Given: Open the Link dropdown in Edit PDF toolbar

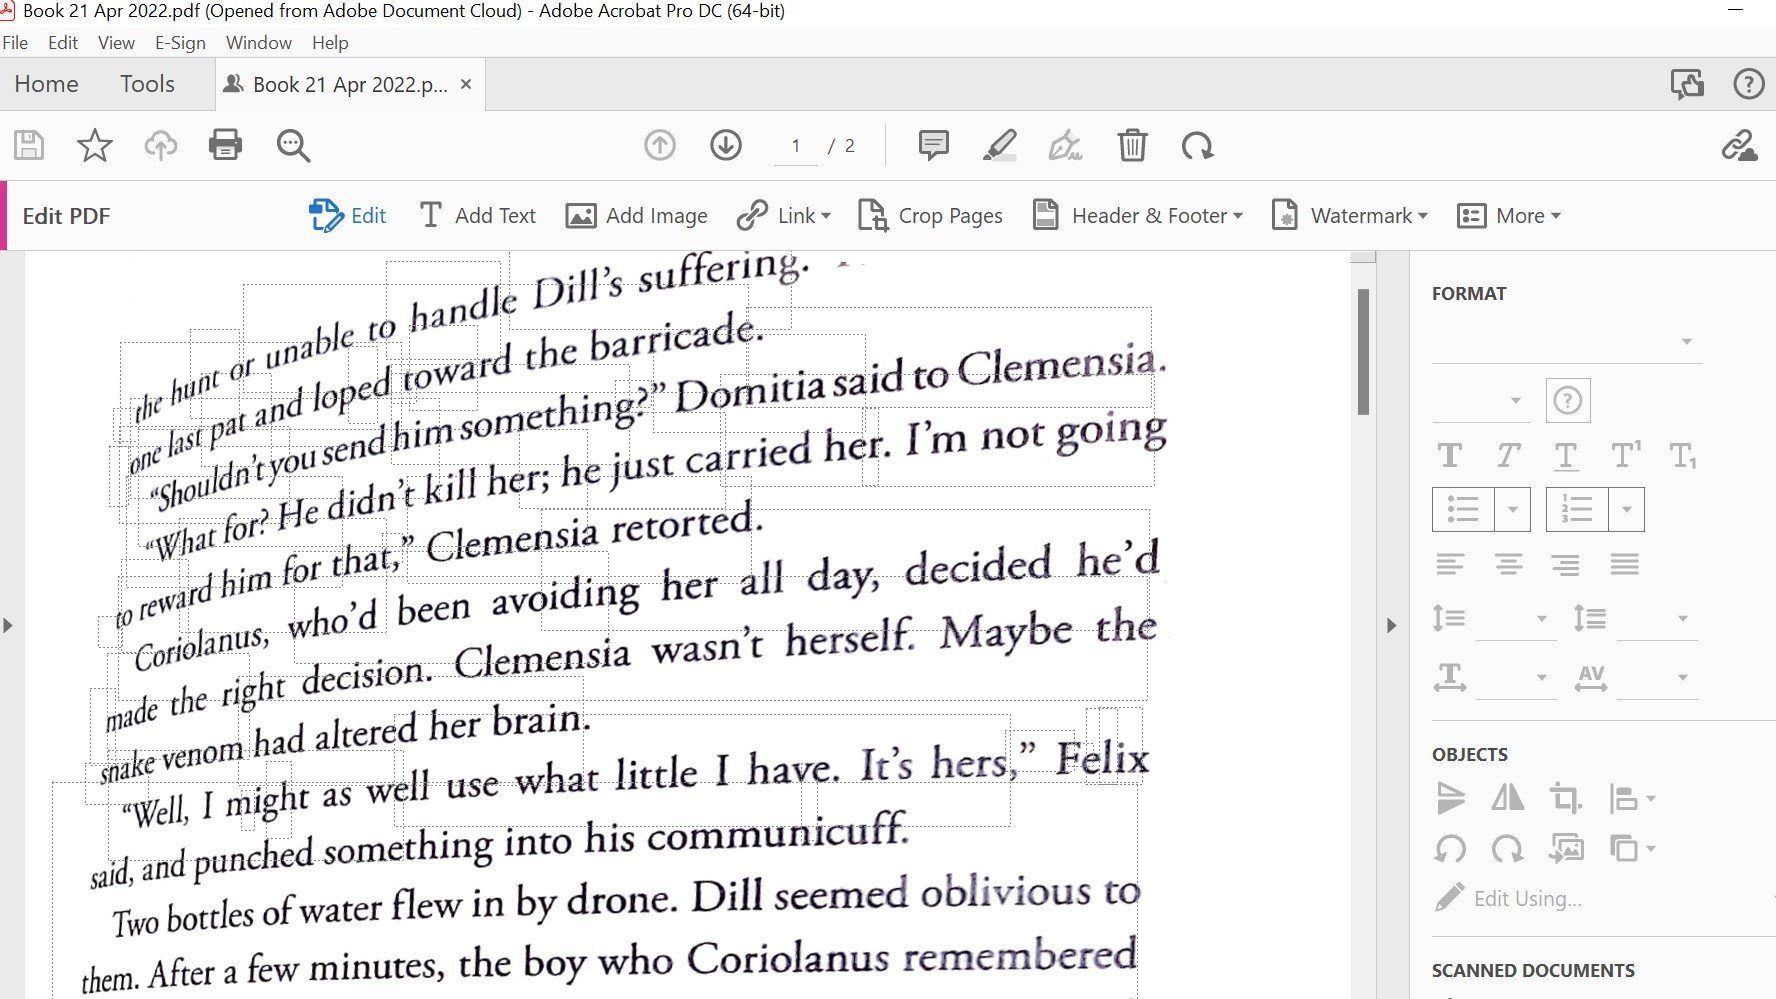Looking at the screenshot, I should coord(784,216).
